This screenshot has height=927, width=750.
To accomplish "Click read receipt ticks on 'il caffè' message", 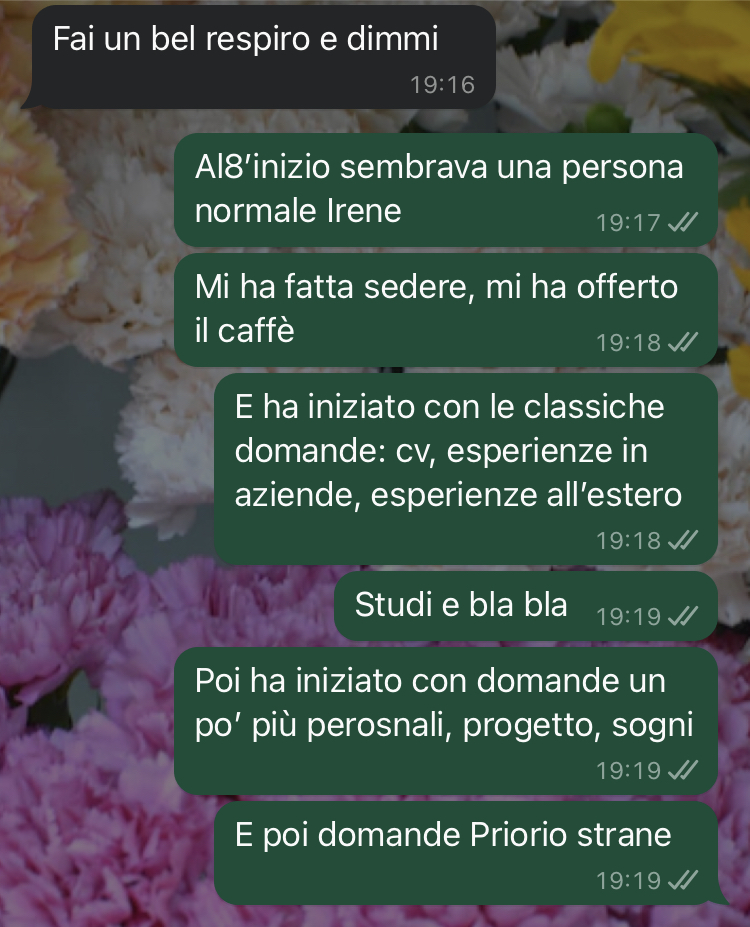I will coord(683,342).
